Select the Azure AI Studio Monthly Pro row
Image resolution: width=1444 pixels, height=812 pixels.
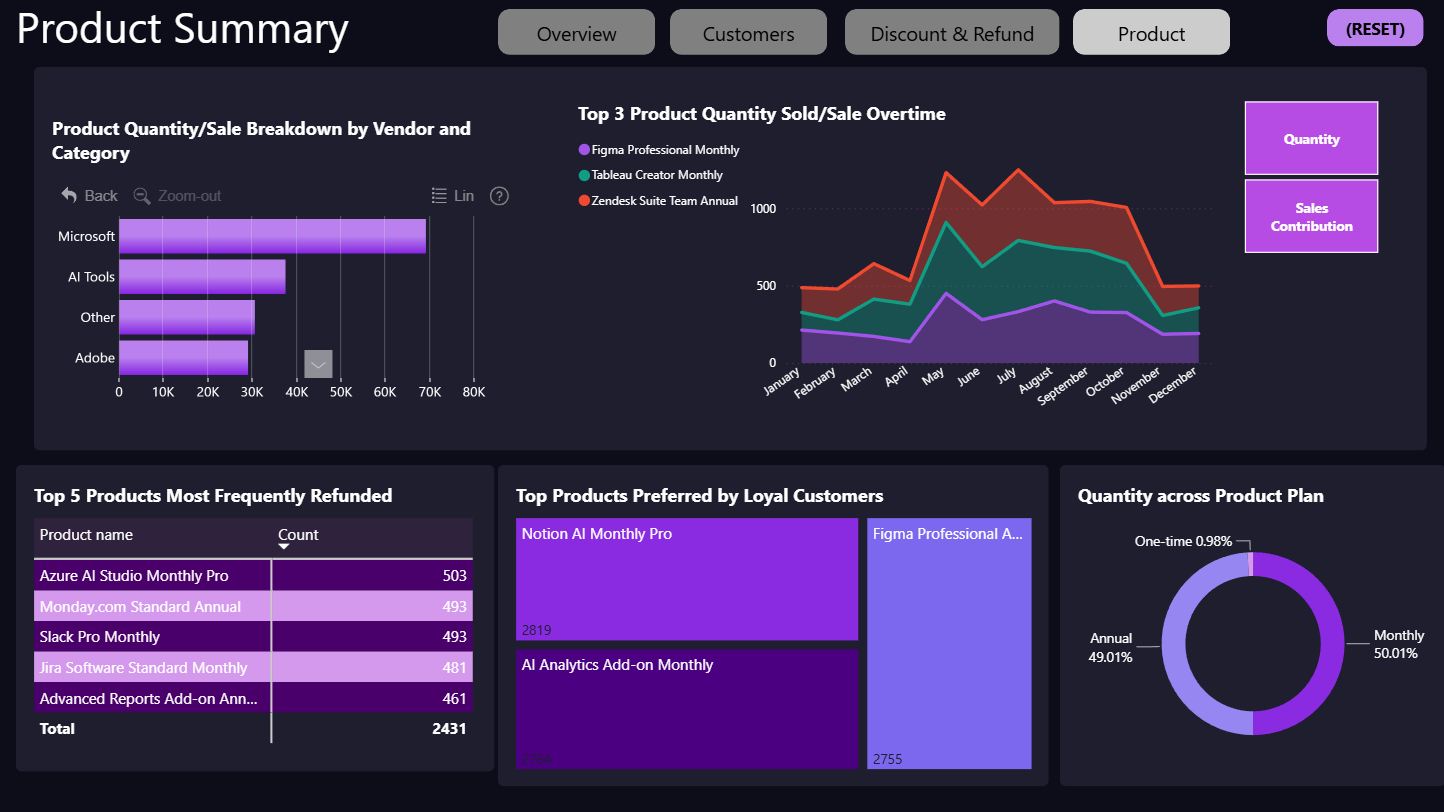point(253,576)
